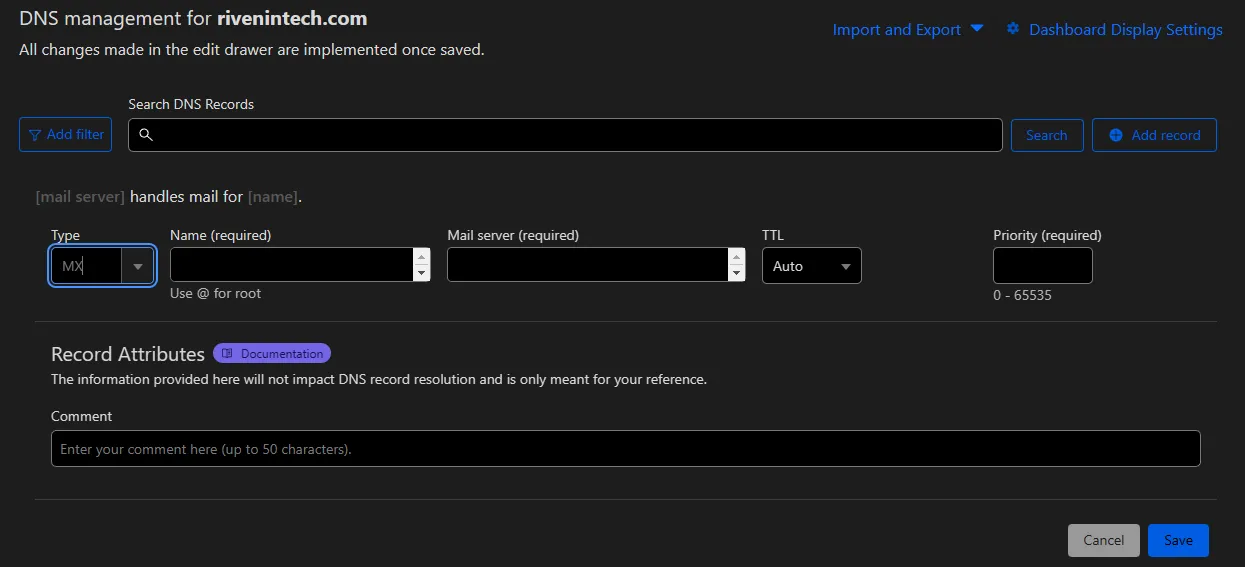Click the Cancel button

click(x=1104, y=540)
